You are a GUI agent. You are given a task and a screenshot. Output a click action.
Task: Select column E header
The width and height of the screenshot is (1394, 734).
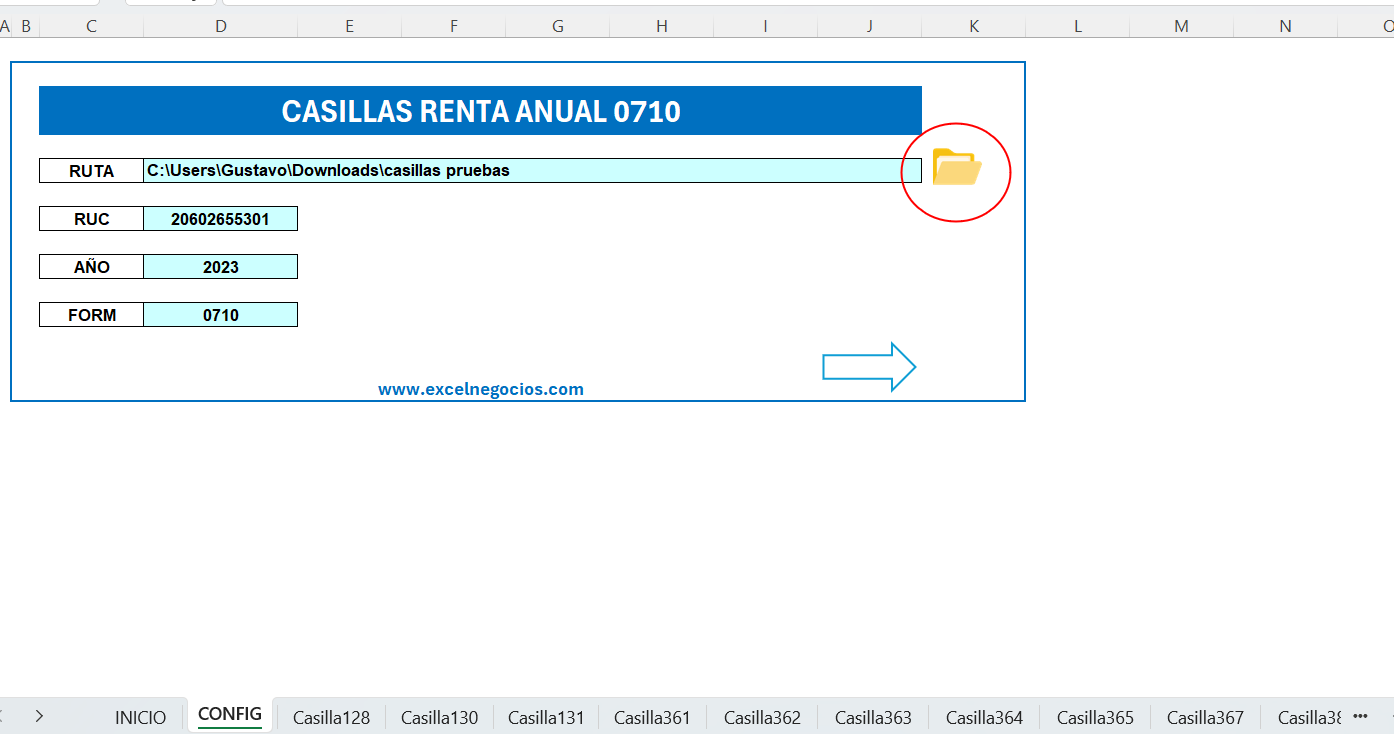click(350, 26)
